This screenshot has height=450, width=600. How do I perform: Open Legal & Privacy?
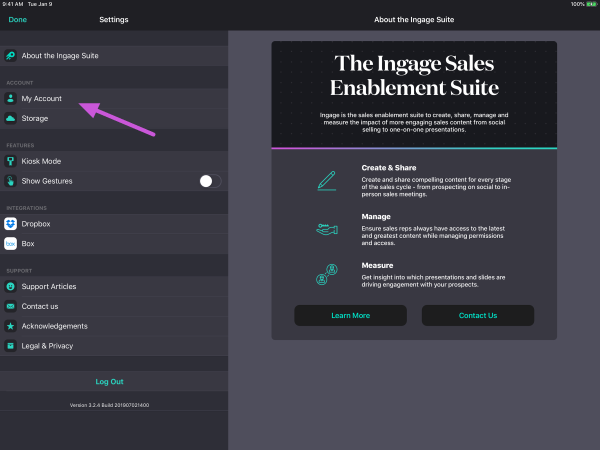coord(114,346)
